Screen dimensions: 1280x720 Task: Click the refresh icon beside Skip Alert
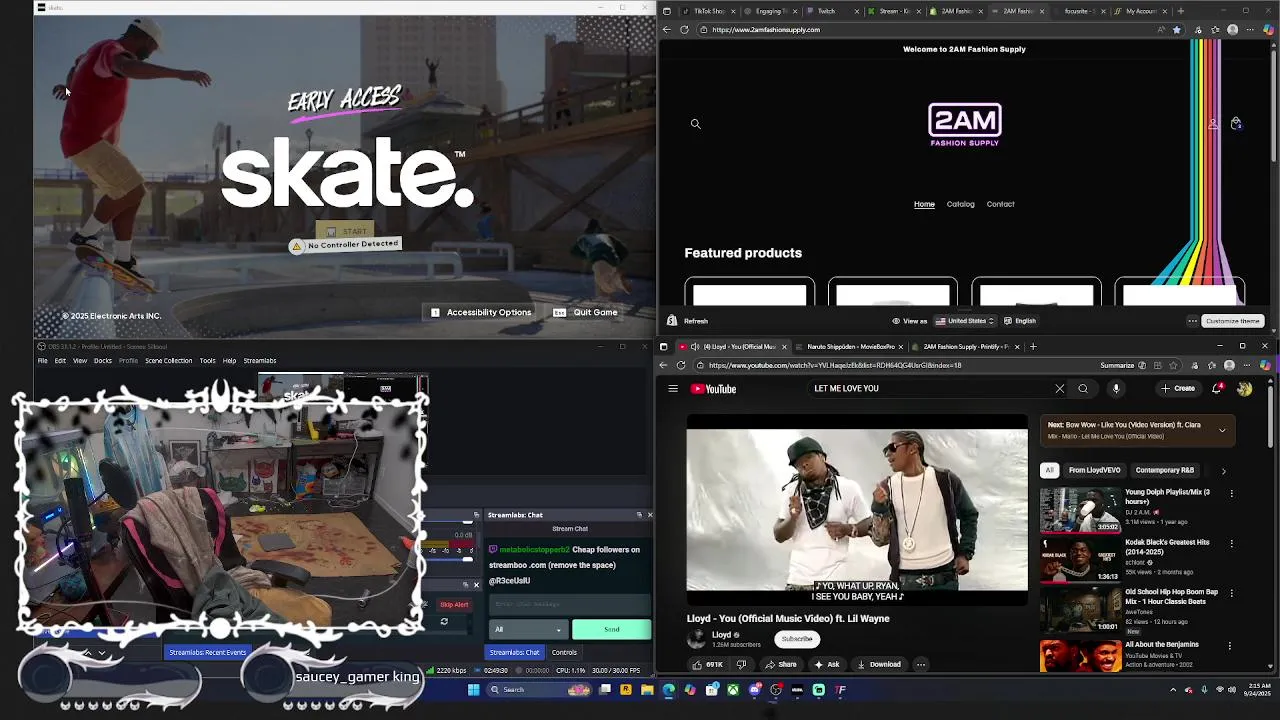click(x=444, y=622)
